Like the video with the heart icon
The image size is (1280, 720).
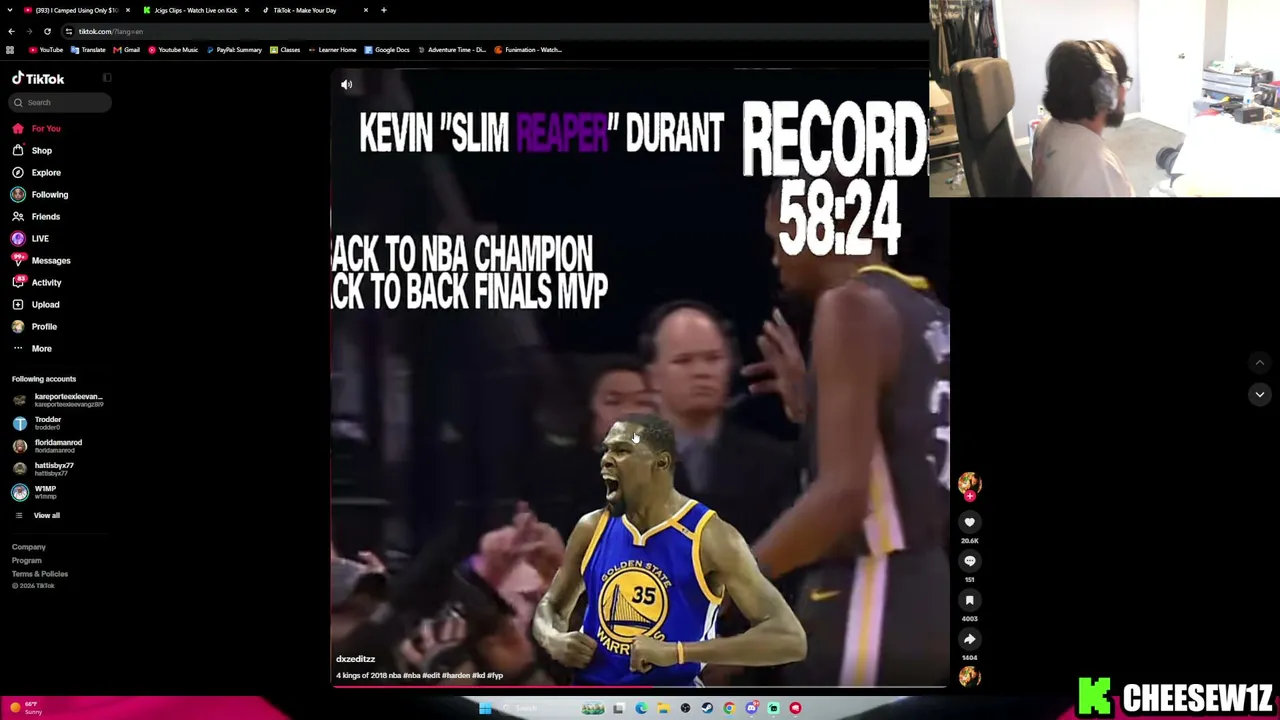(969, 522)
